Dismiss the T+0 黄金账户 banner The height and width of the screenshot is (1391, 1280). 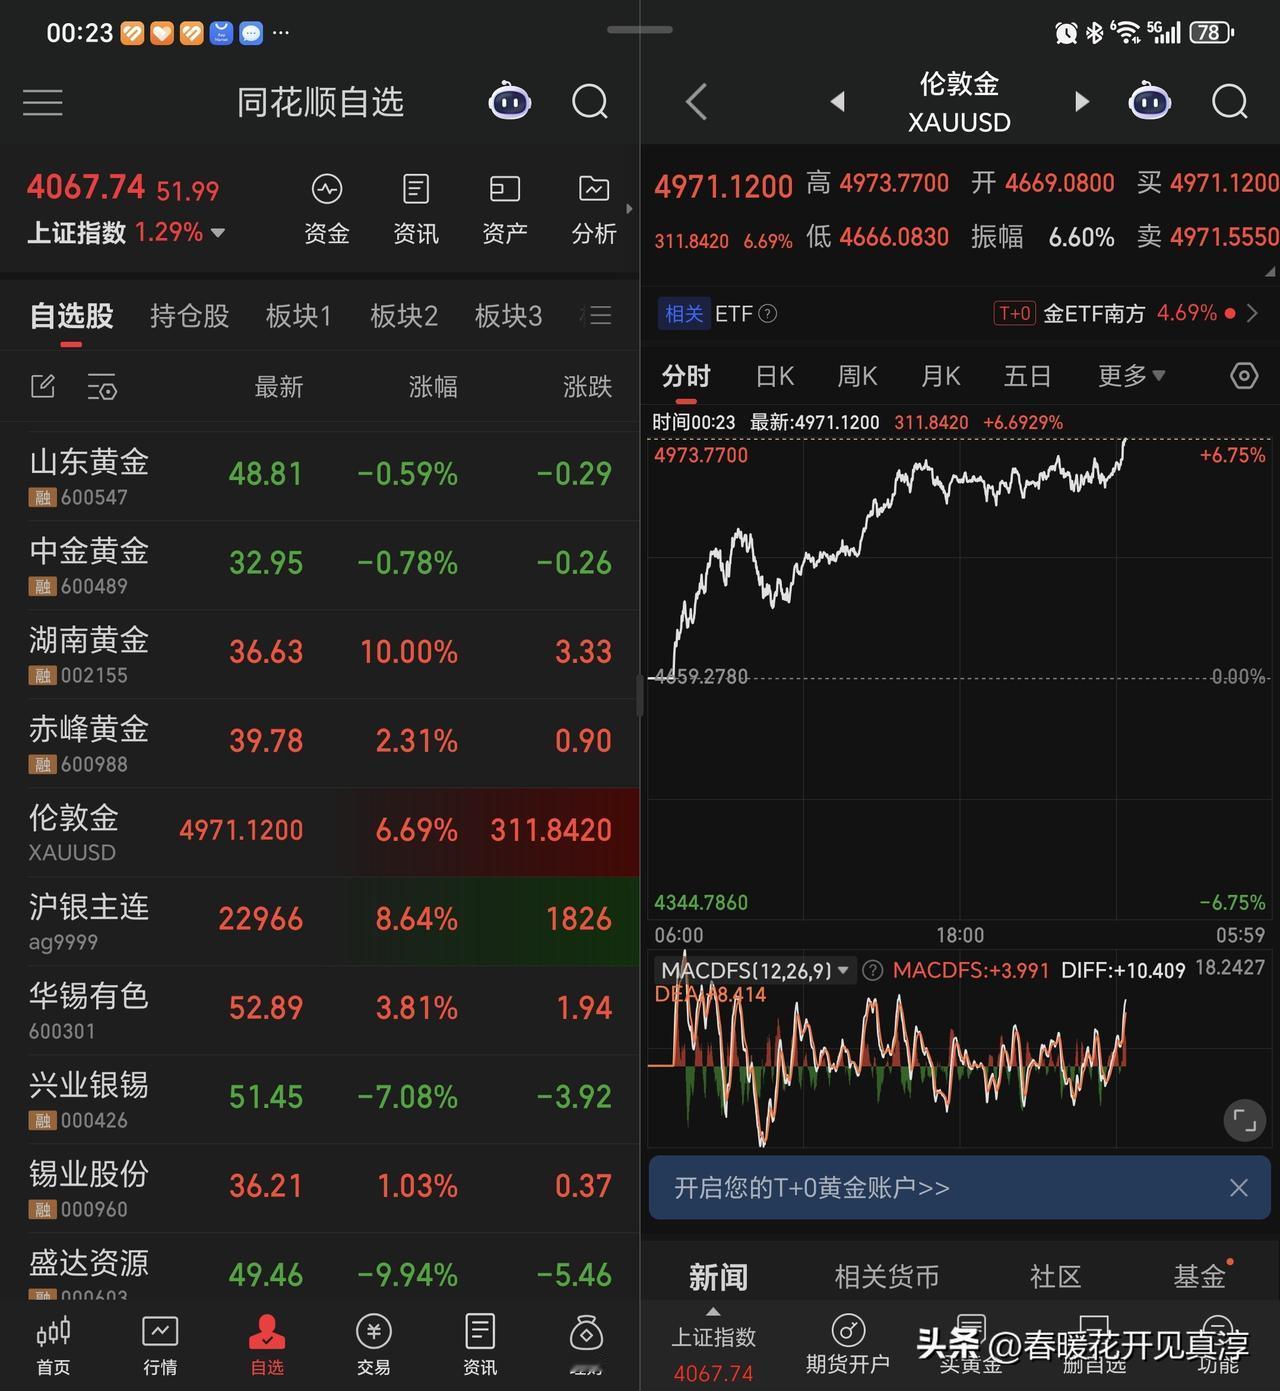(x=1239, y=1188)
